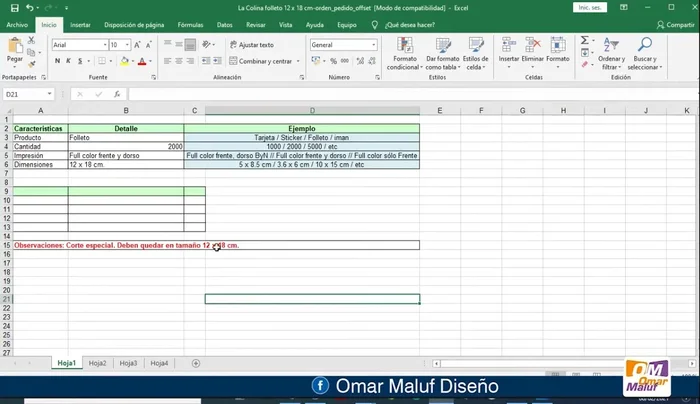Open the text orientation options

point(208,44)
